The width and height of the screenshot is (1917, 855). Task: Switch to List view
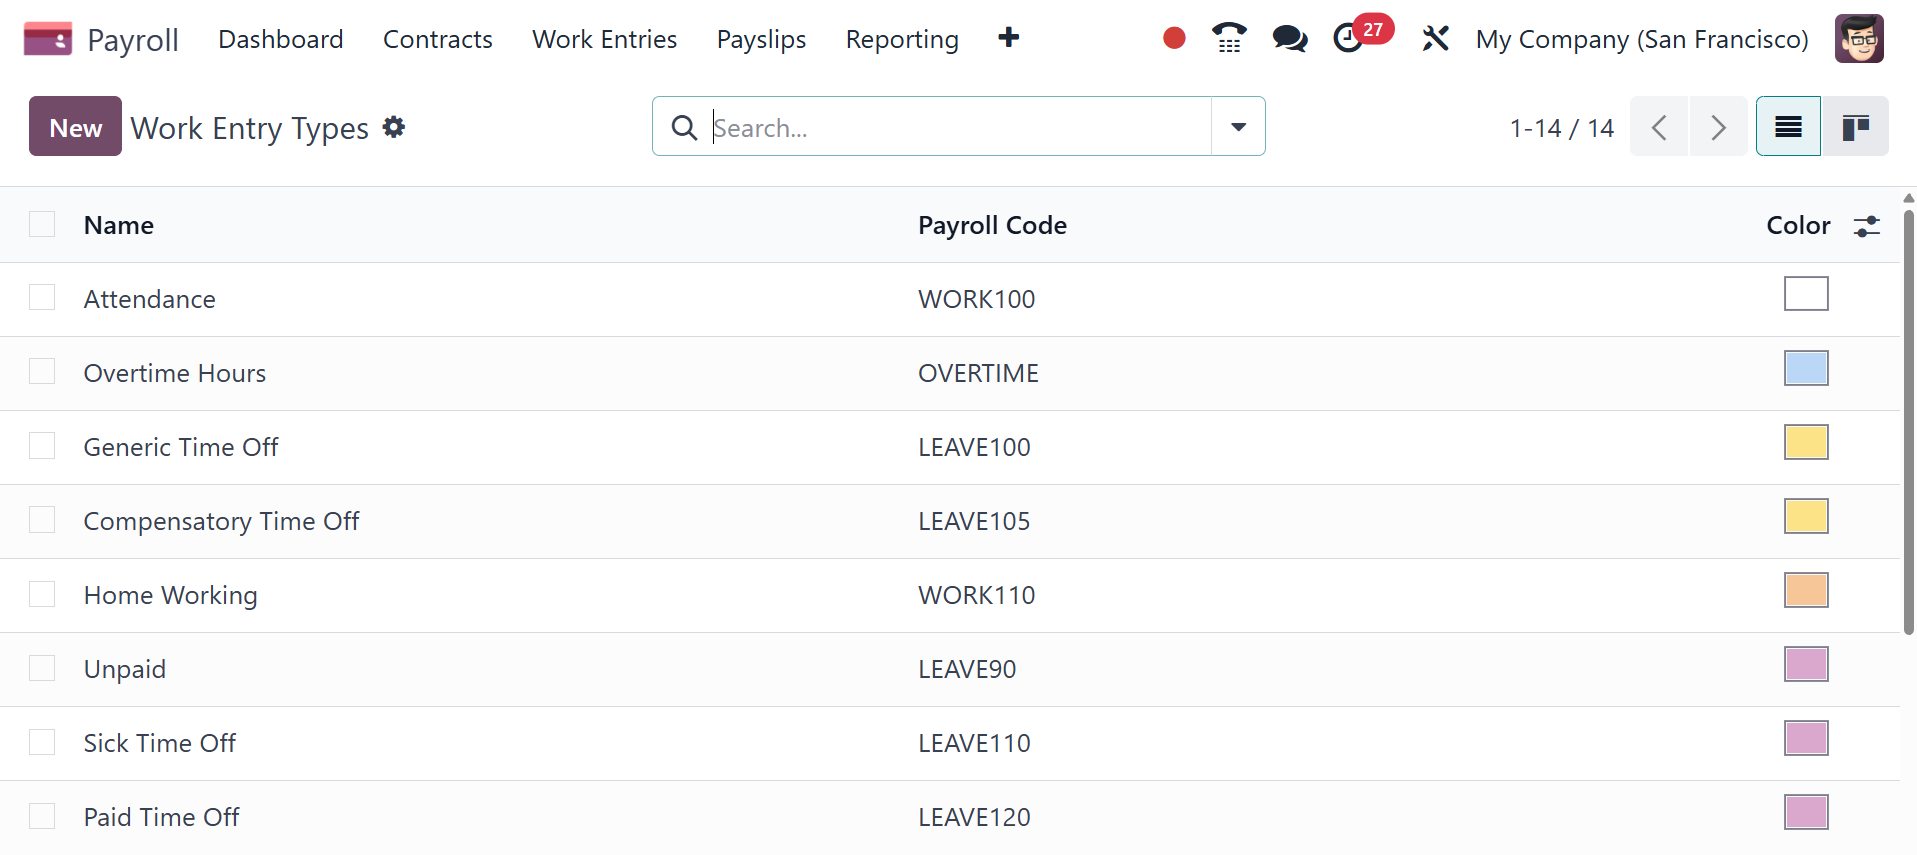click(x=1788, y=127)
